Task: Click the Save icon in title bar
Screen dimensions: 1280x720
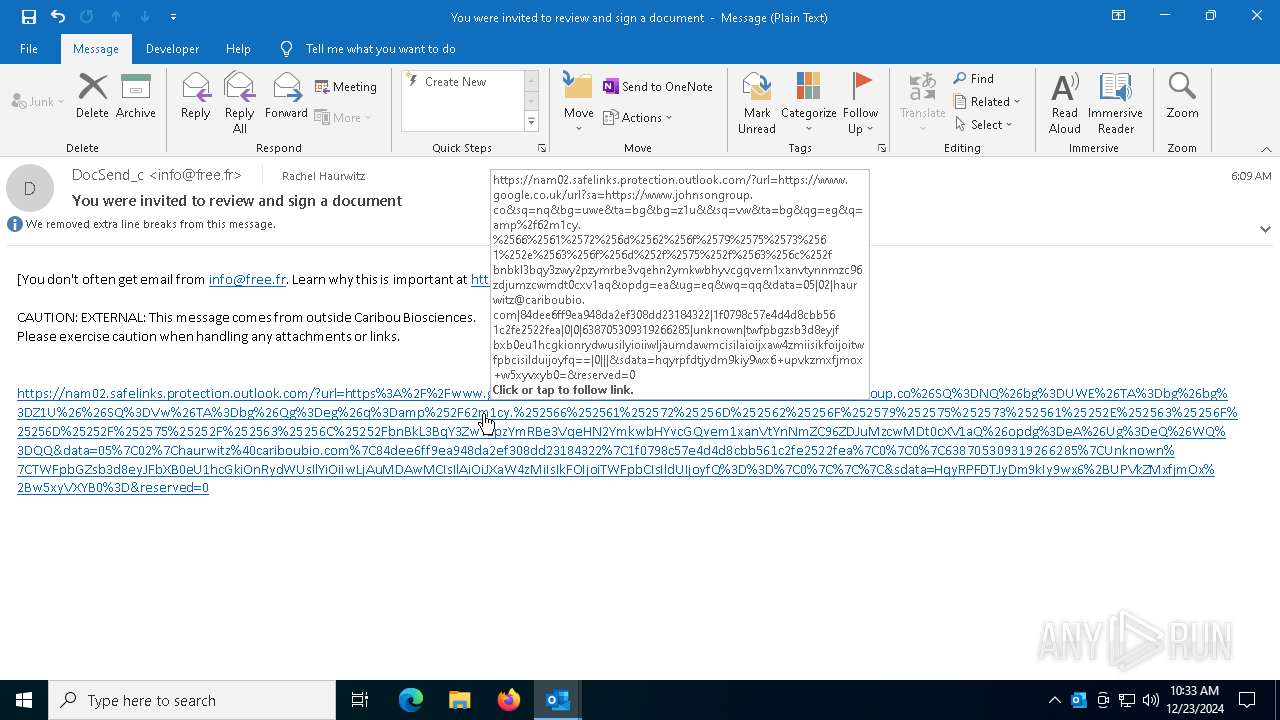Action: pyautogui.click(x=28, y=16)
